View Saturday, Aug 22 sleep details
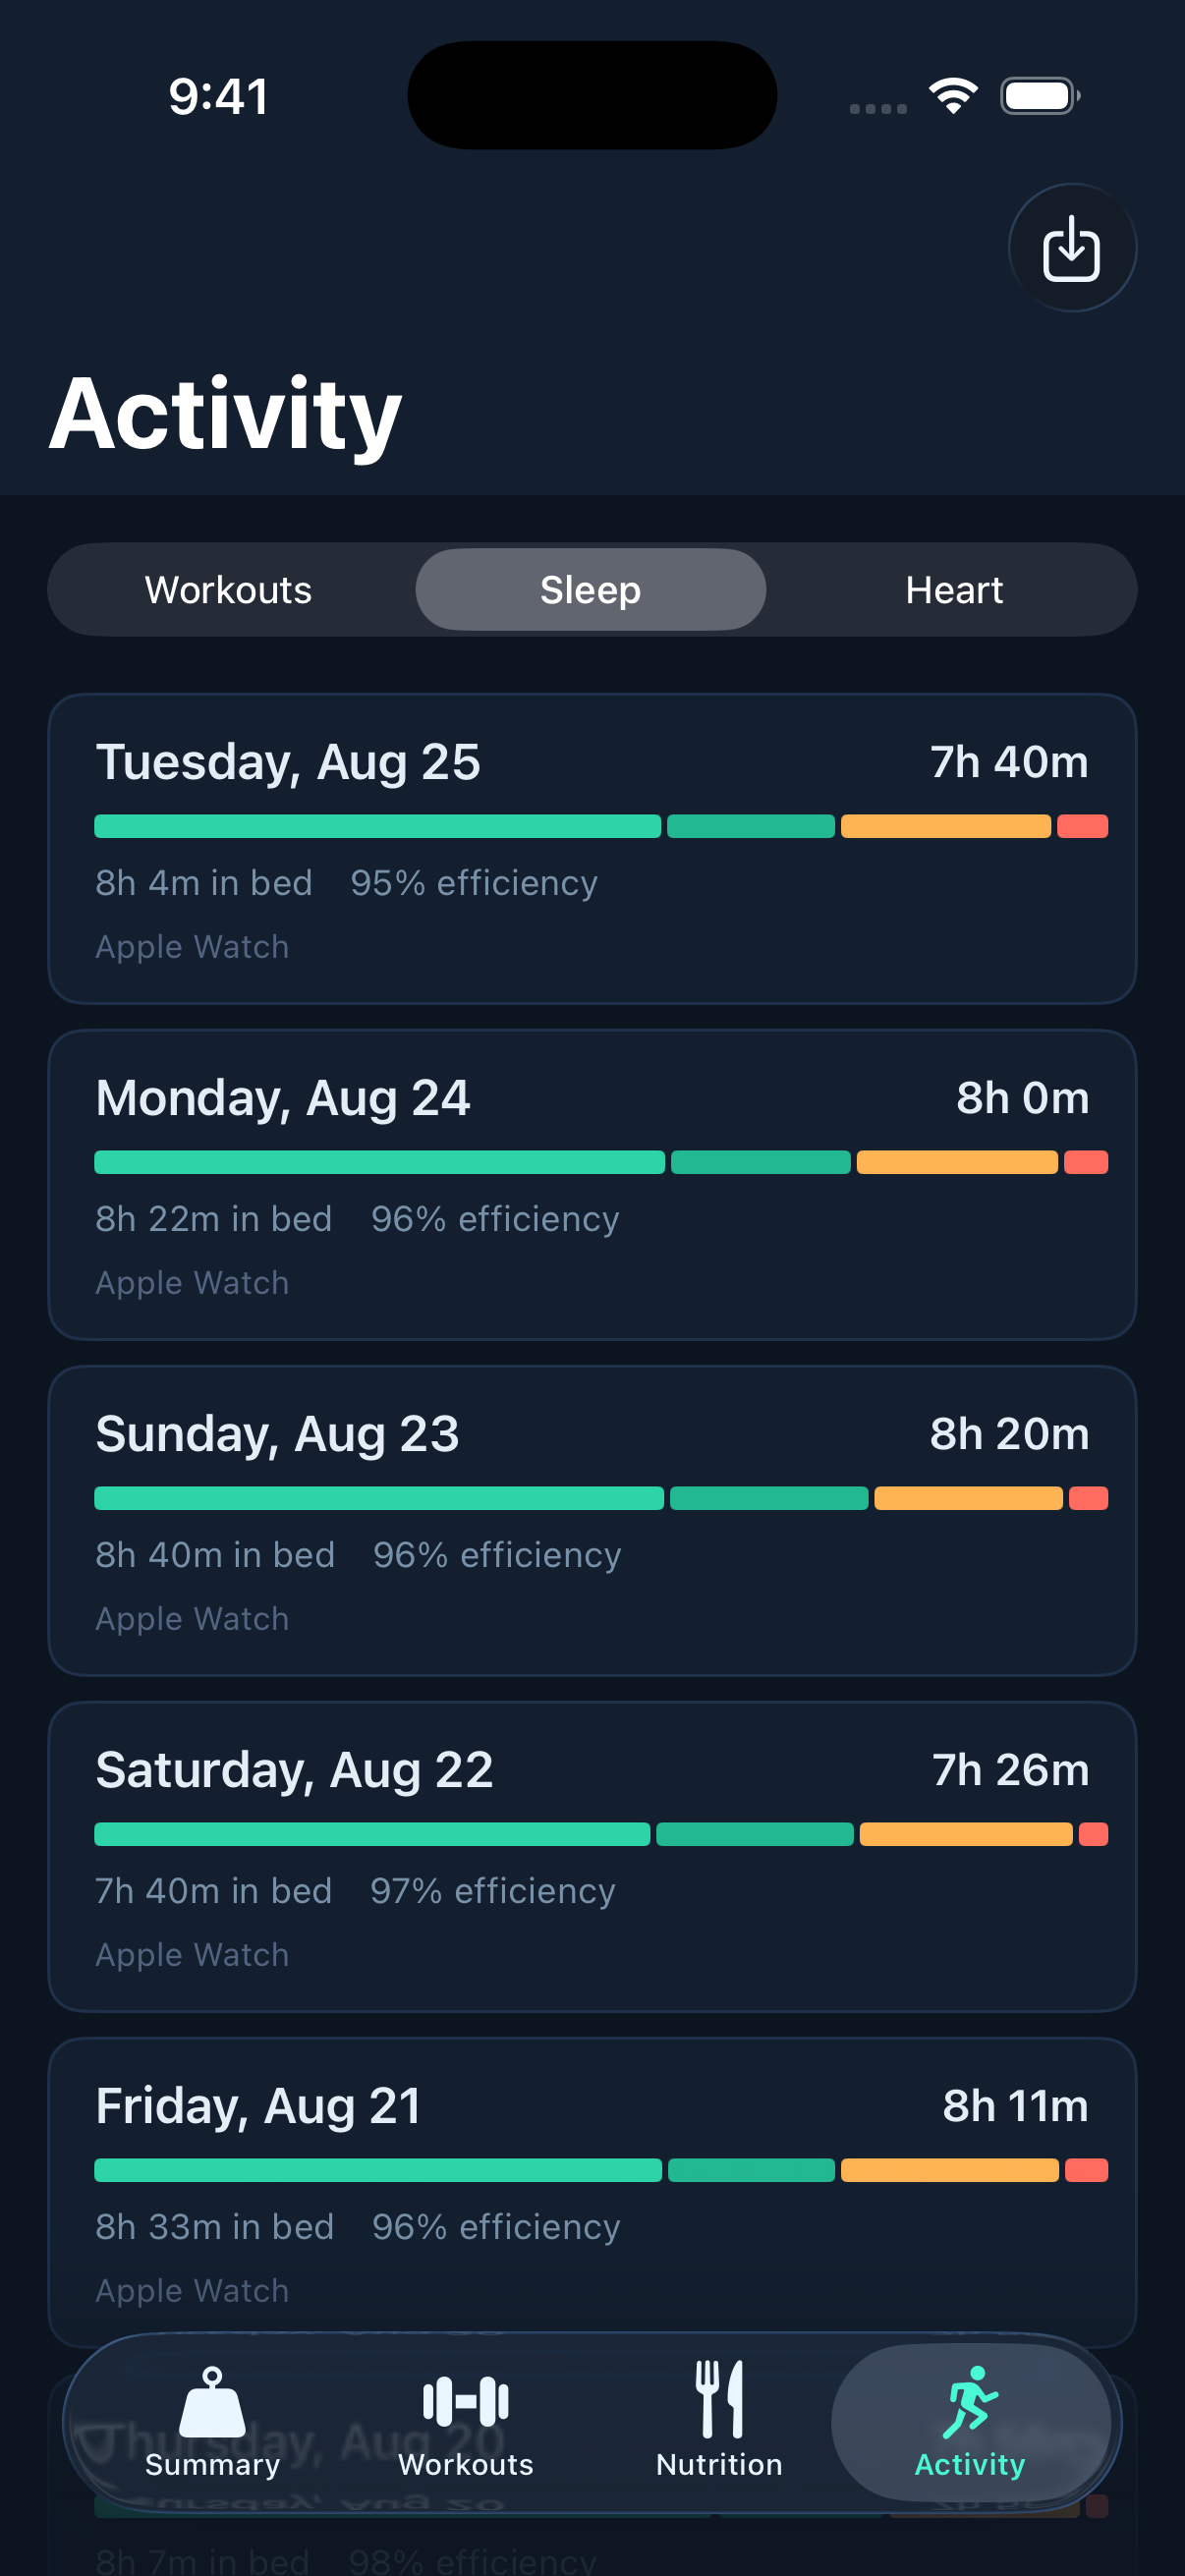Viewport: 1185px width, 2576px height. [x=592, y=1857]
